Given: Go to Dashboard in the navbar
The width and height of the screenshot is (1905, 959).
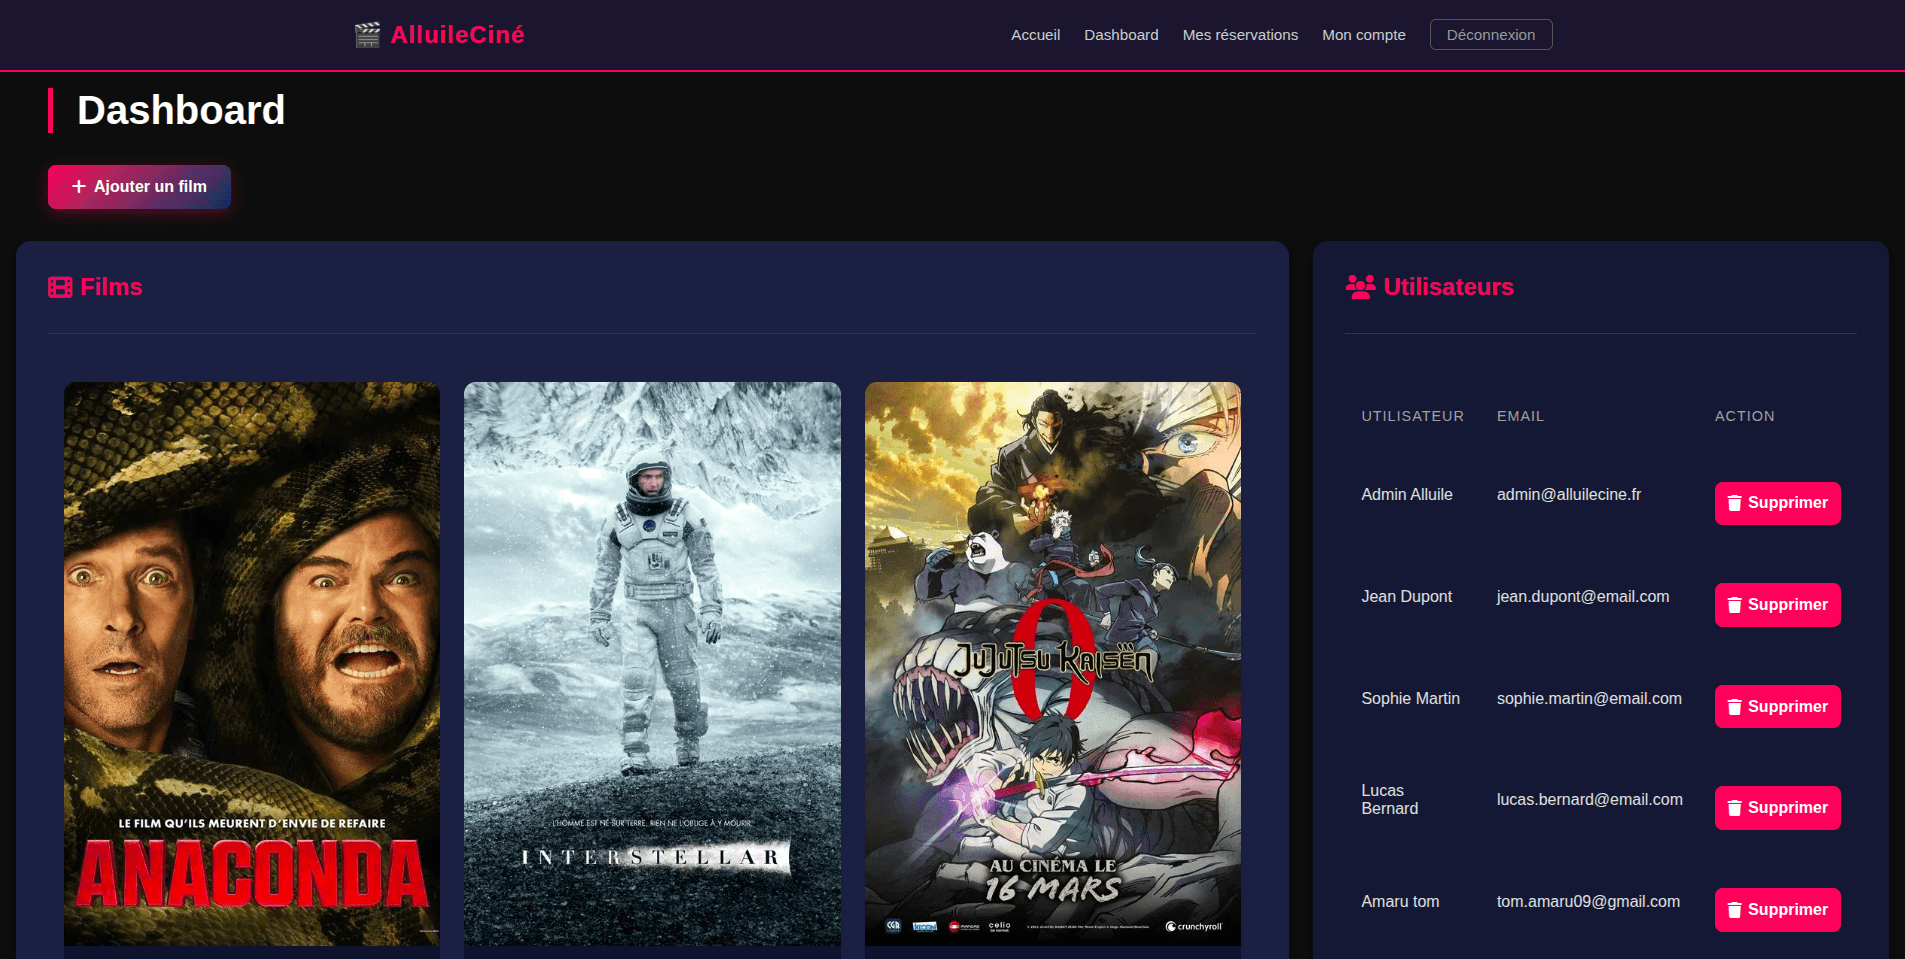Looking at the screenshot, I should tap(1121, 35).
